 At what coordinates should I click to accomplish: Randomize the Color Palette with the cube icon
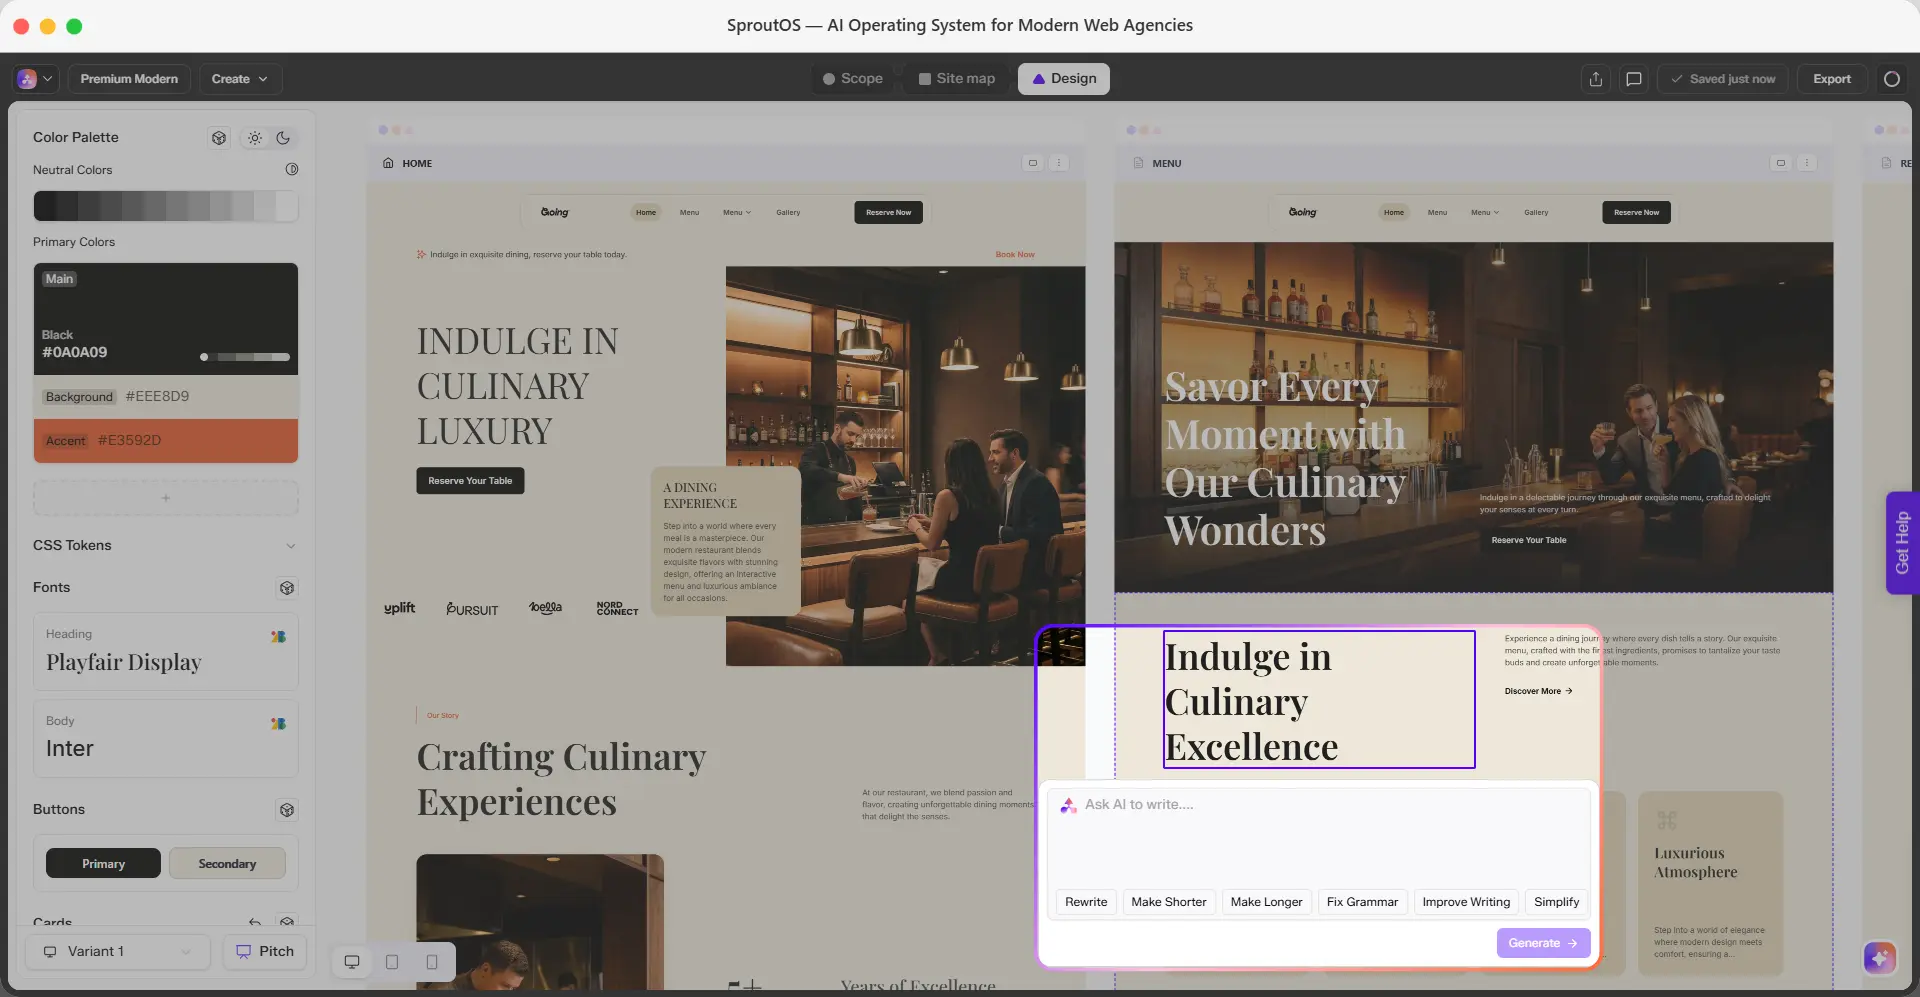point(219,138)
